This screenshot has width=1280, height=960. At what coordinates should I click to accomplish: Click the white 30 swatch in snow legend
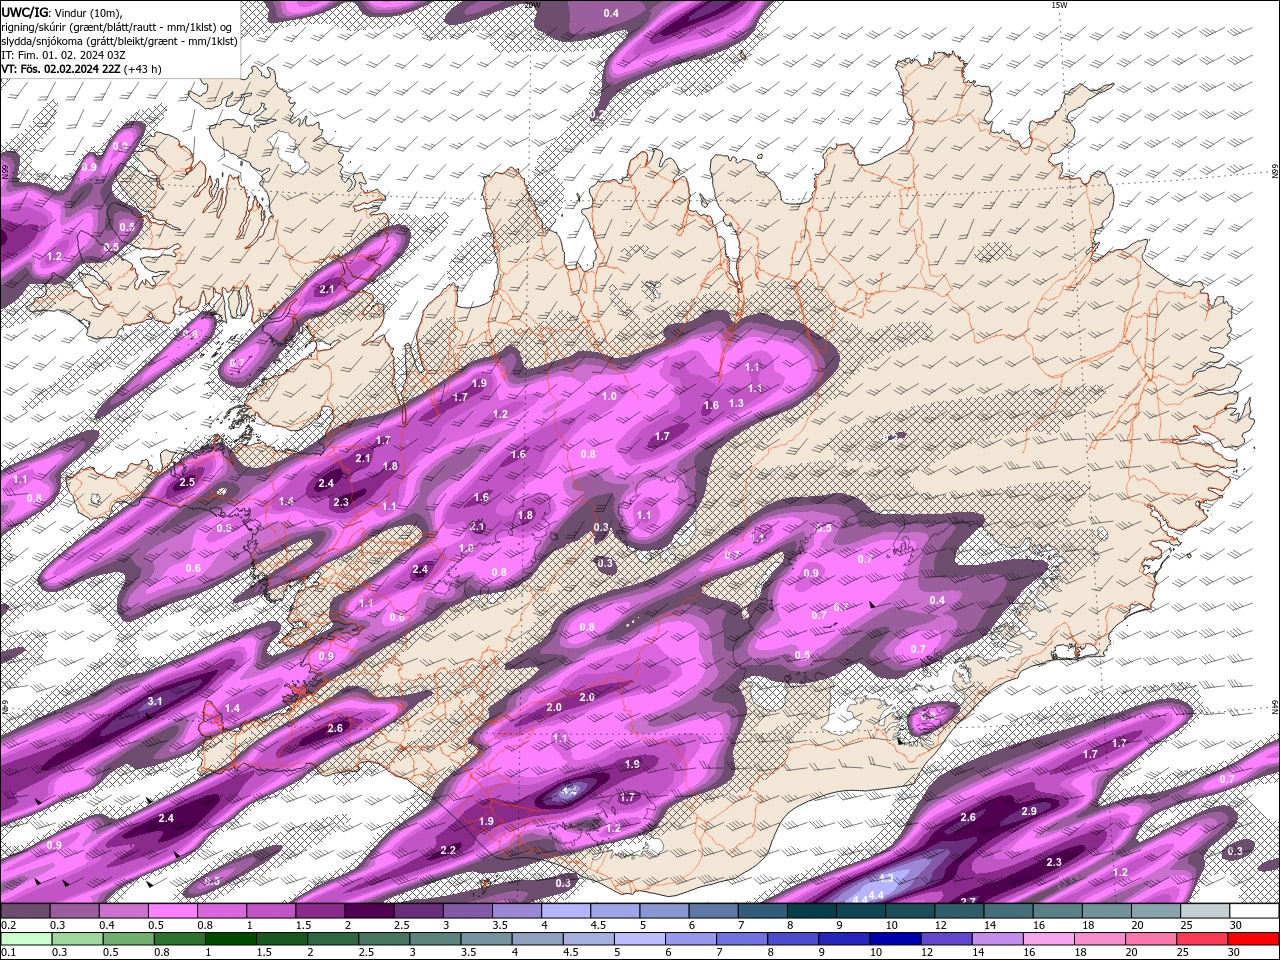point(1254,911)
